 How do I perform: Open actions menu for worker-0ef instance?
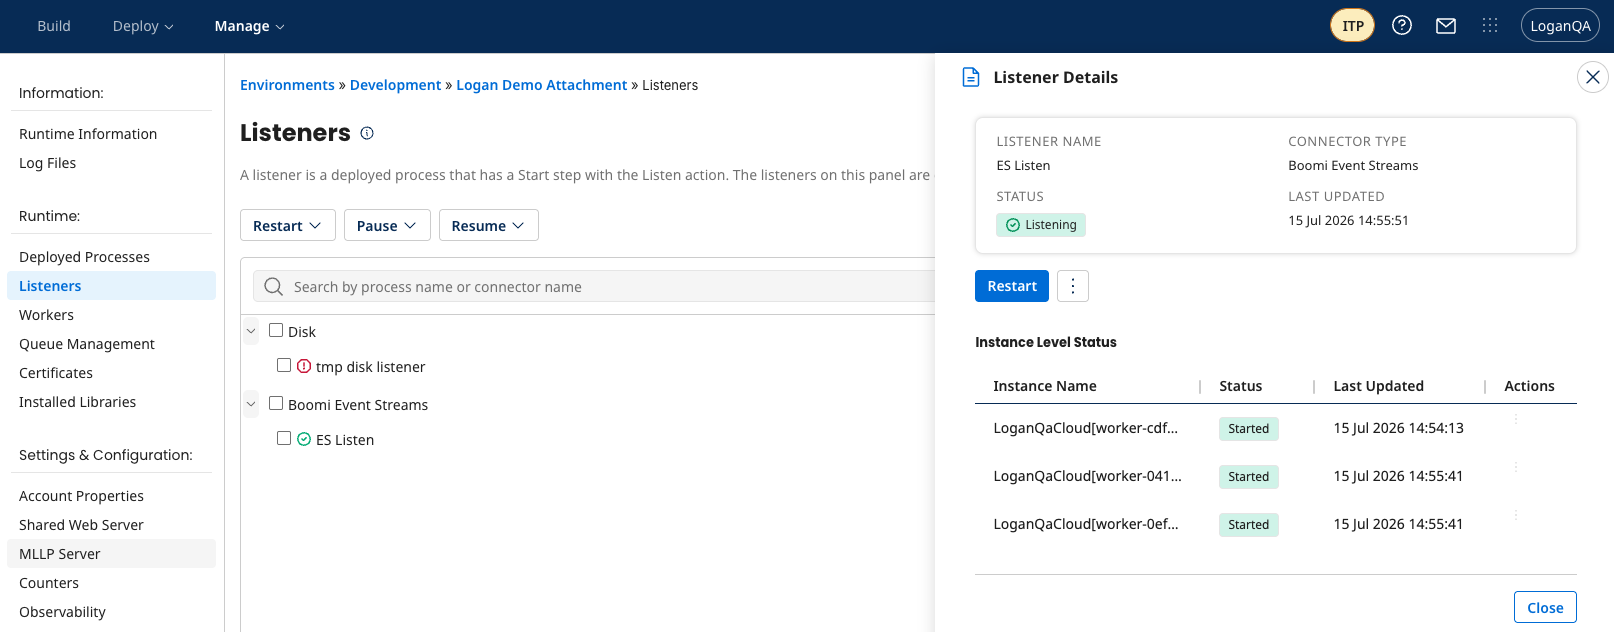[x=1516, y=516]
